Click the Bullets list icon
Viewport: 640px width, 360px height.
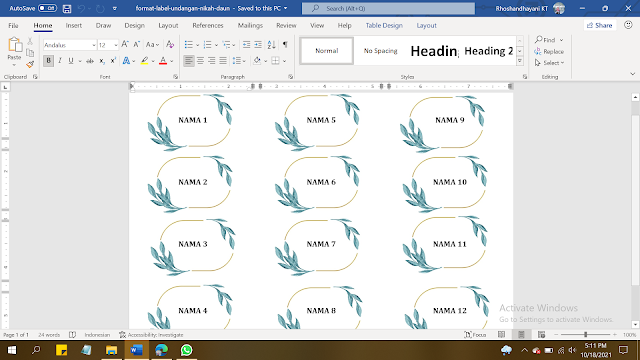189,44
